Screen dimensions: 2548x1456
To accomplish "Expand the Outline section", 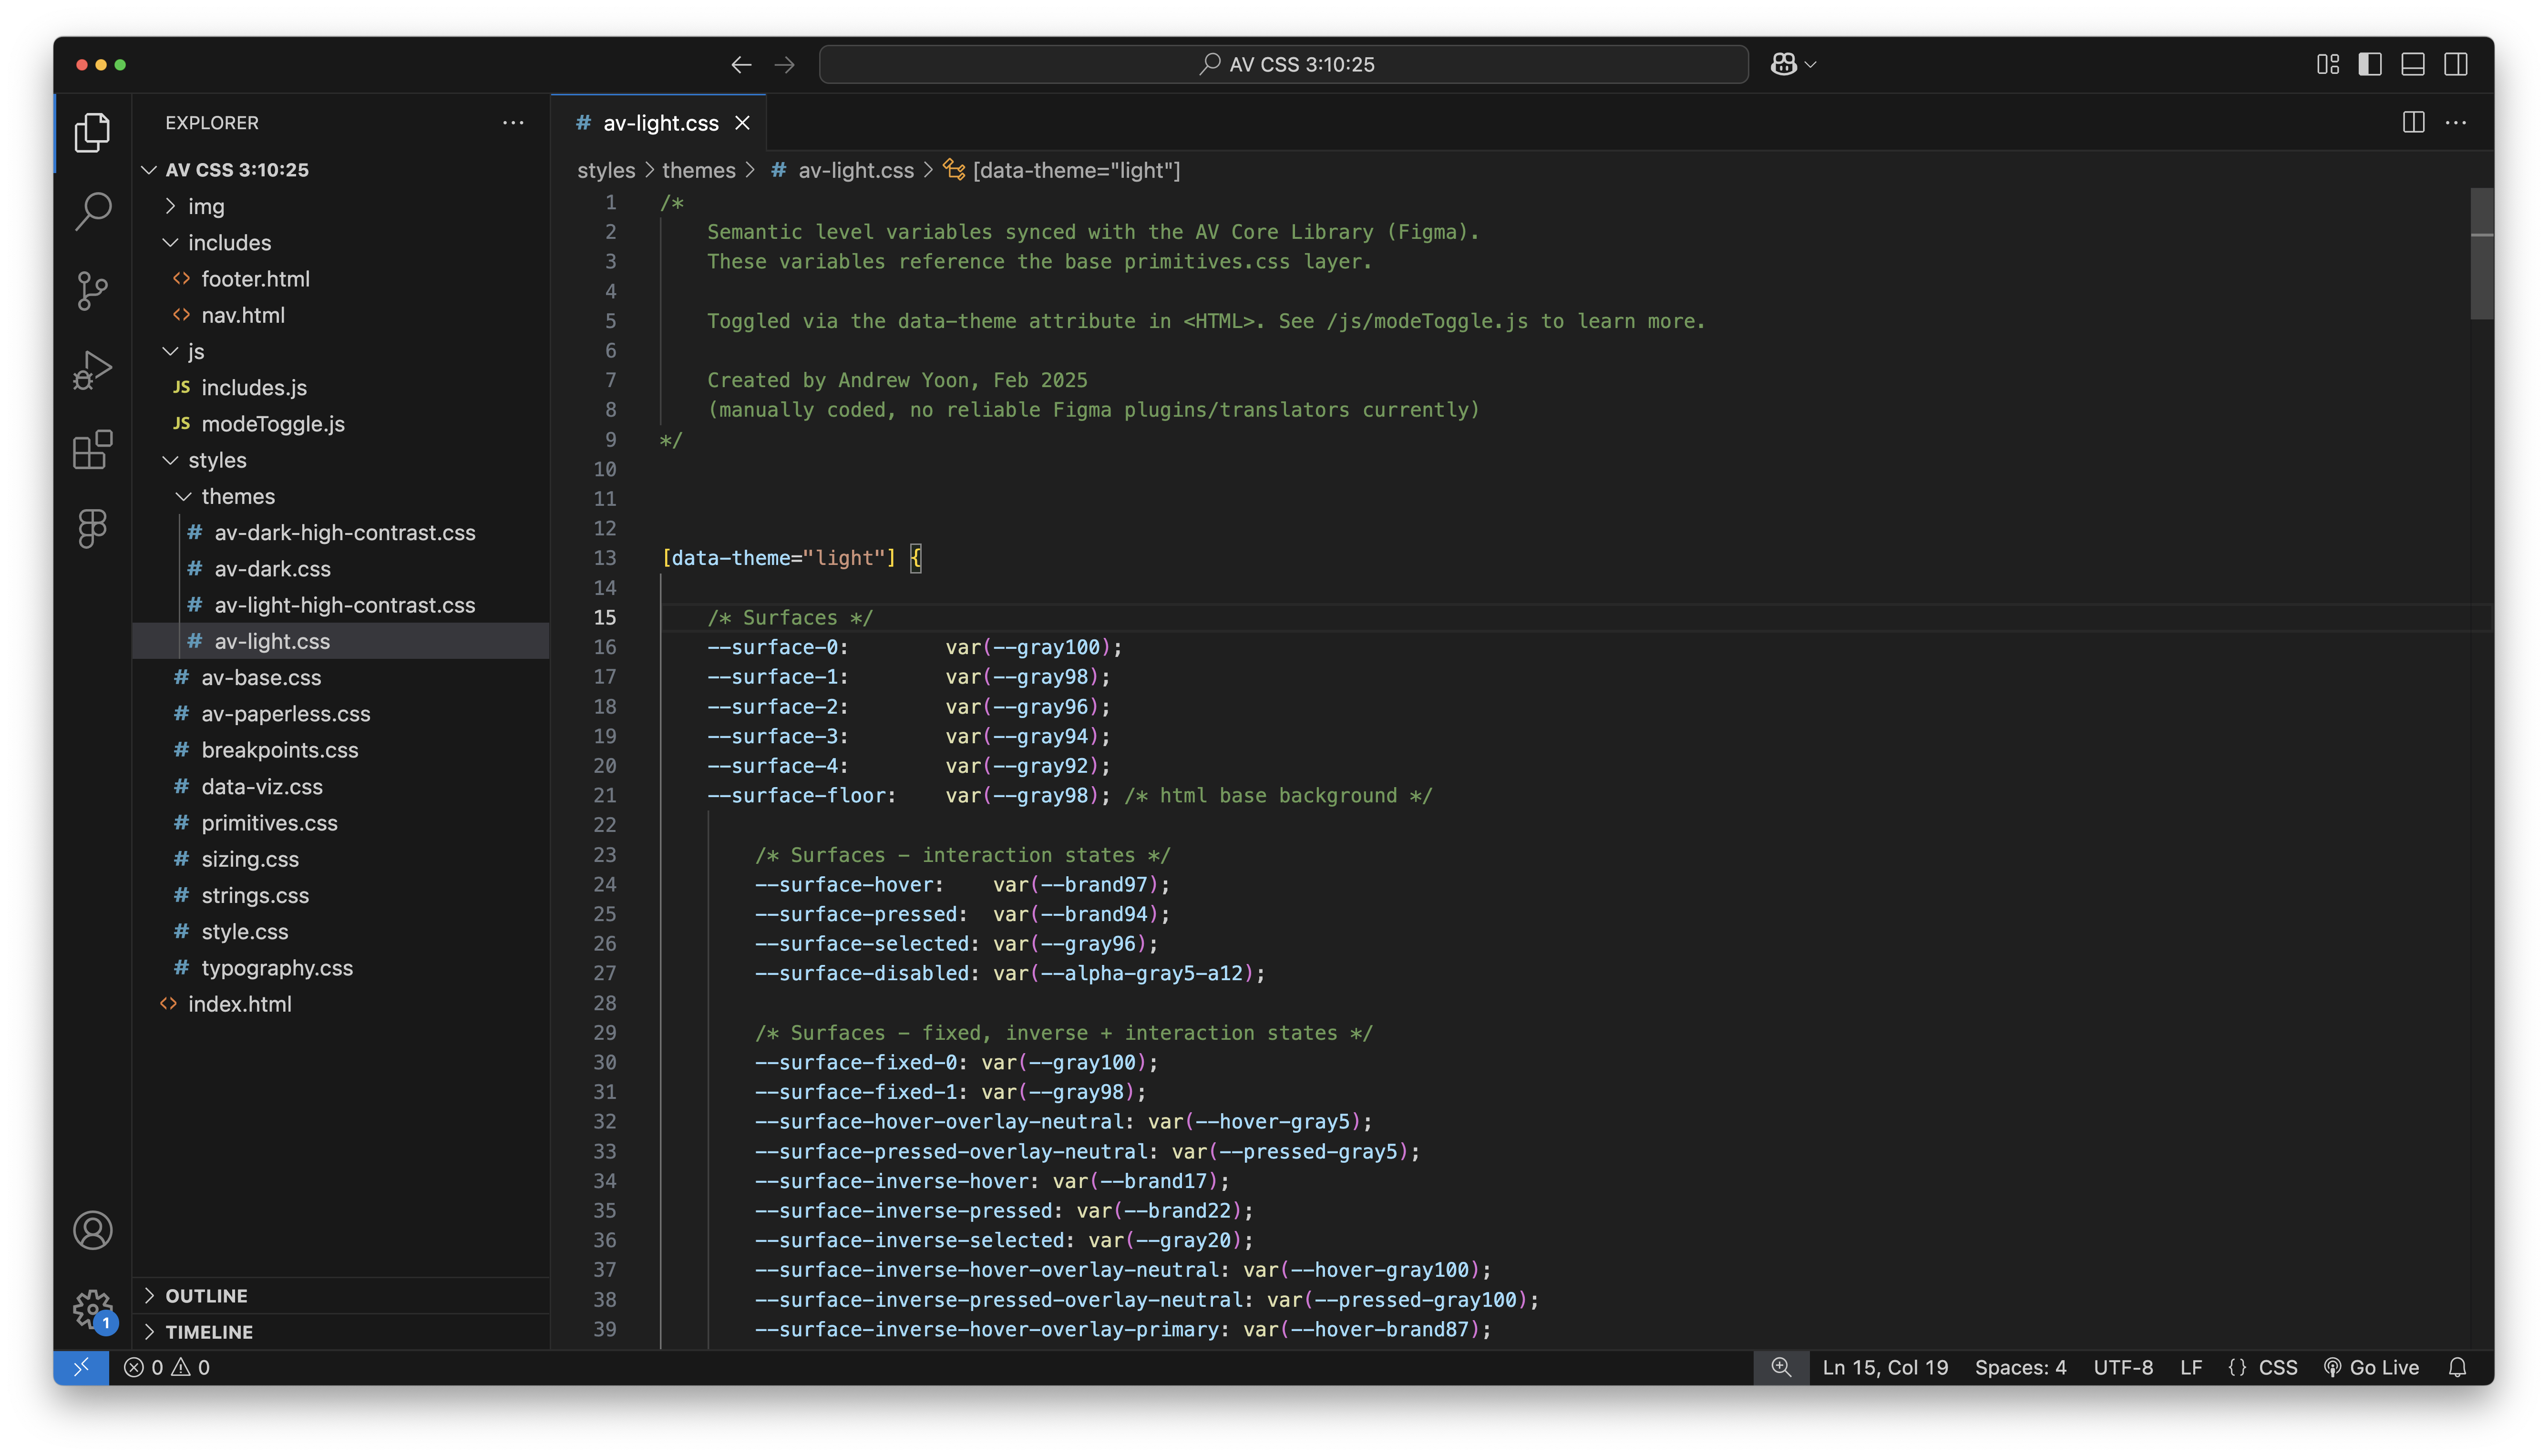I will coord(340,1295).
